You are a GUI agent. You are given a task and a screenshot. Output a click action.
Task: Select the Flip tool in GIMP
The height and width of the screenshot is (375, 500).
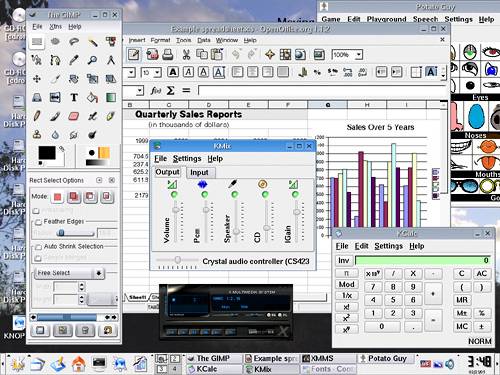click(55, 98)
